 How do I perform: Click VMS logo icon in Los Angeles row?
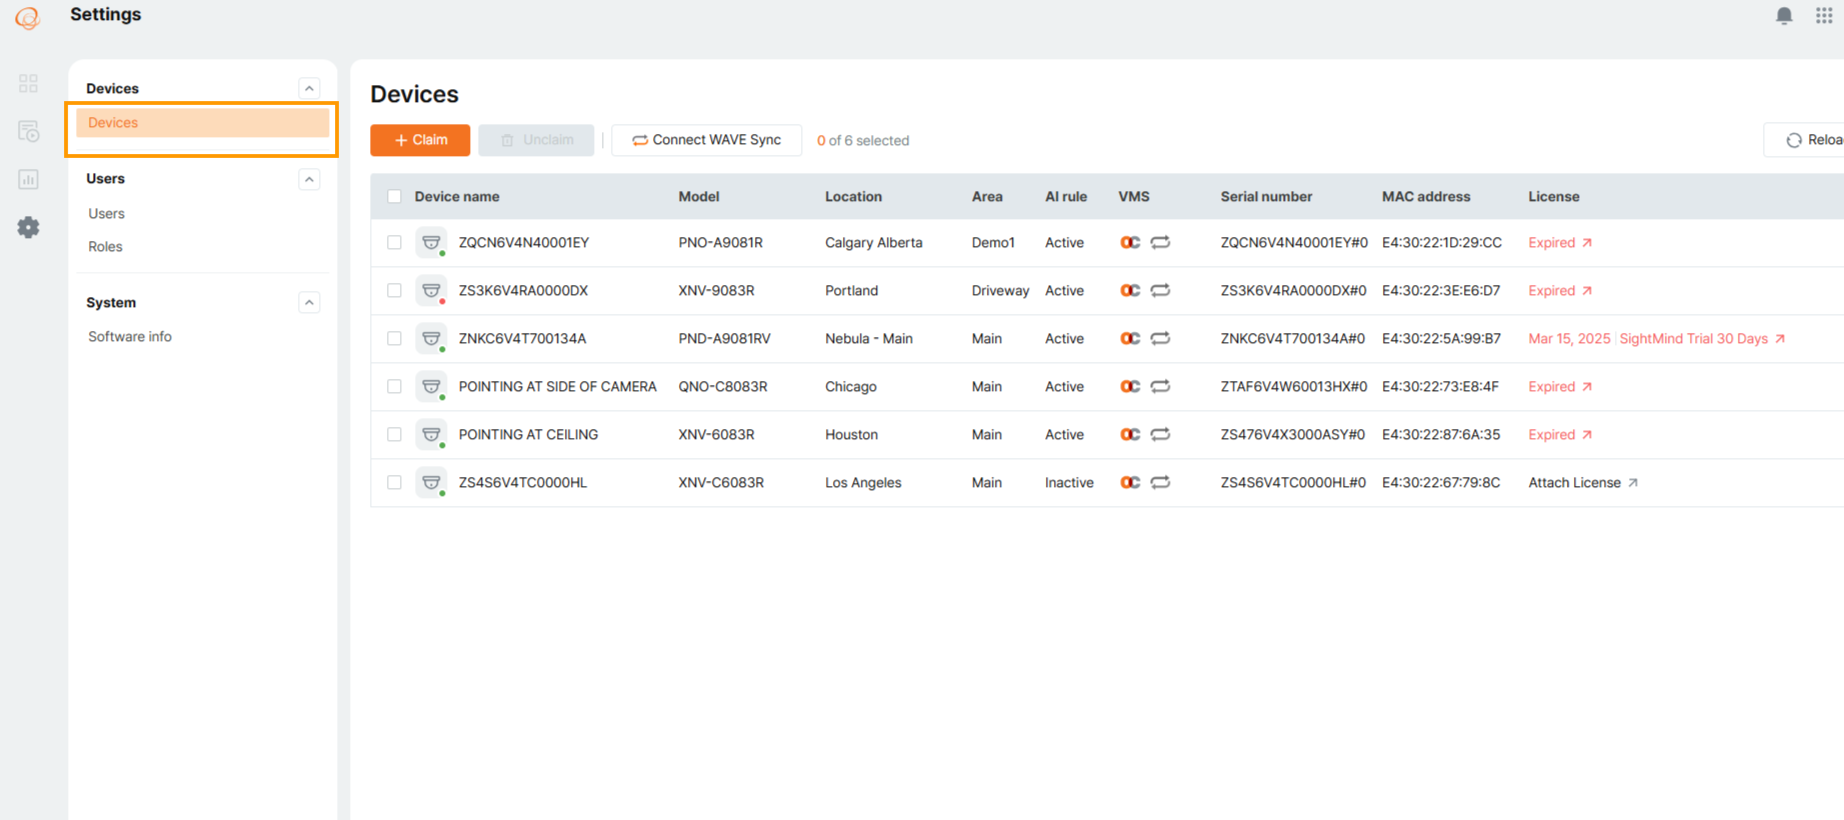[x=1130, y=482]
